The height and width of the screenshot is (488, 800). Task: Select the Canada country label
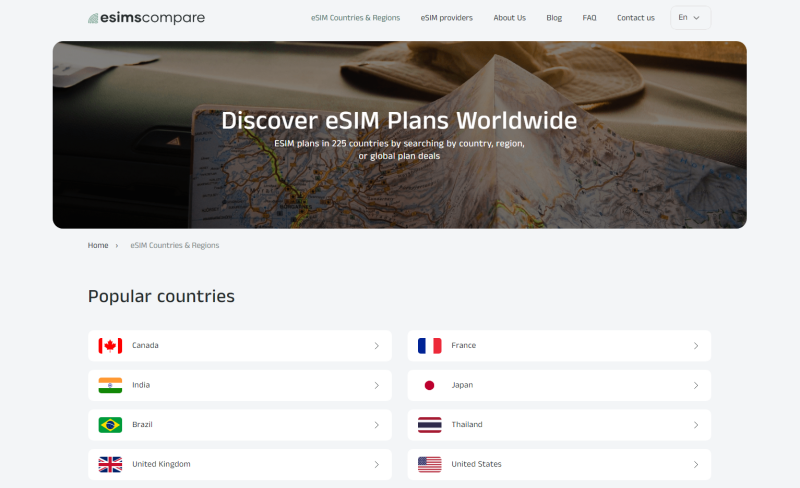tap(145, 346)
